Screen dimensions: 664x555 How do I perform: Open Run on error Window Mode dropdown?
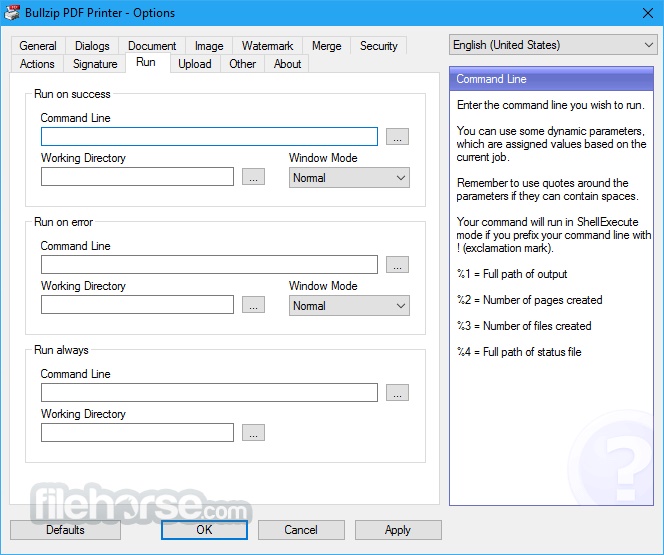tap(349, 305)
